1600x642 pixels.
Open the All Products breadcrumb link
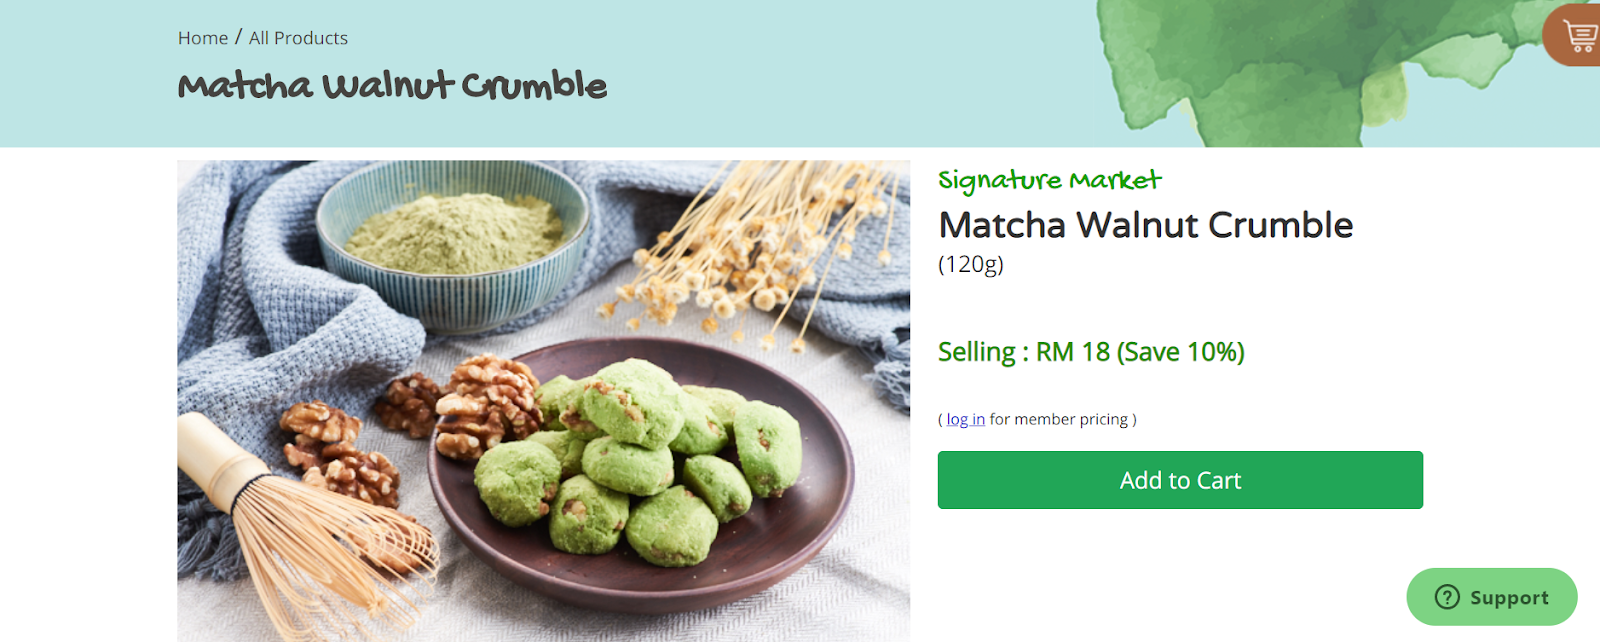coord(298,38)
